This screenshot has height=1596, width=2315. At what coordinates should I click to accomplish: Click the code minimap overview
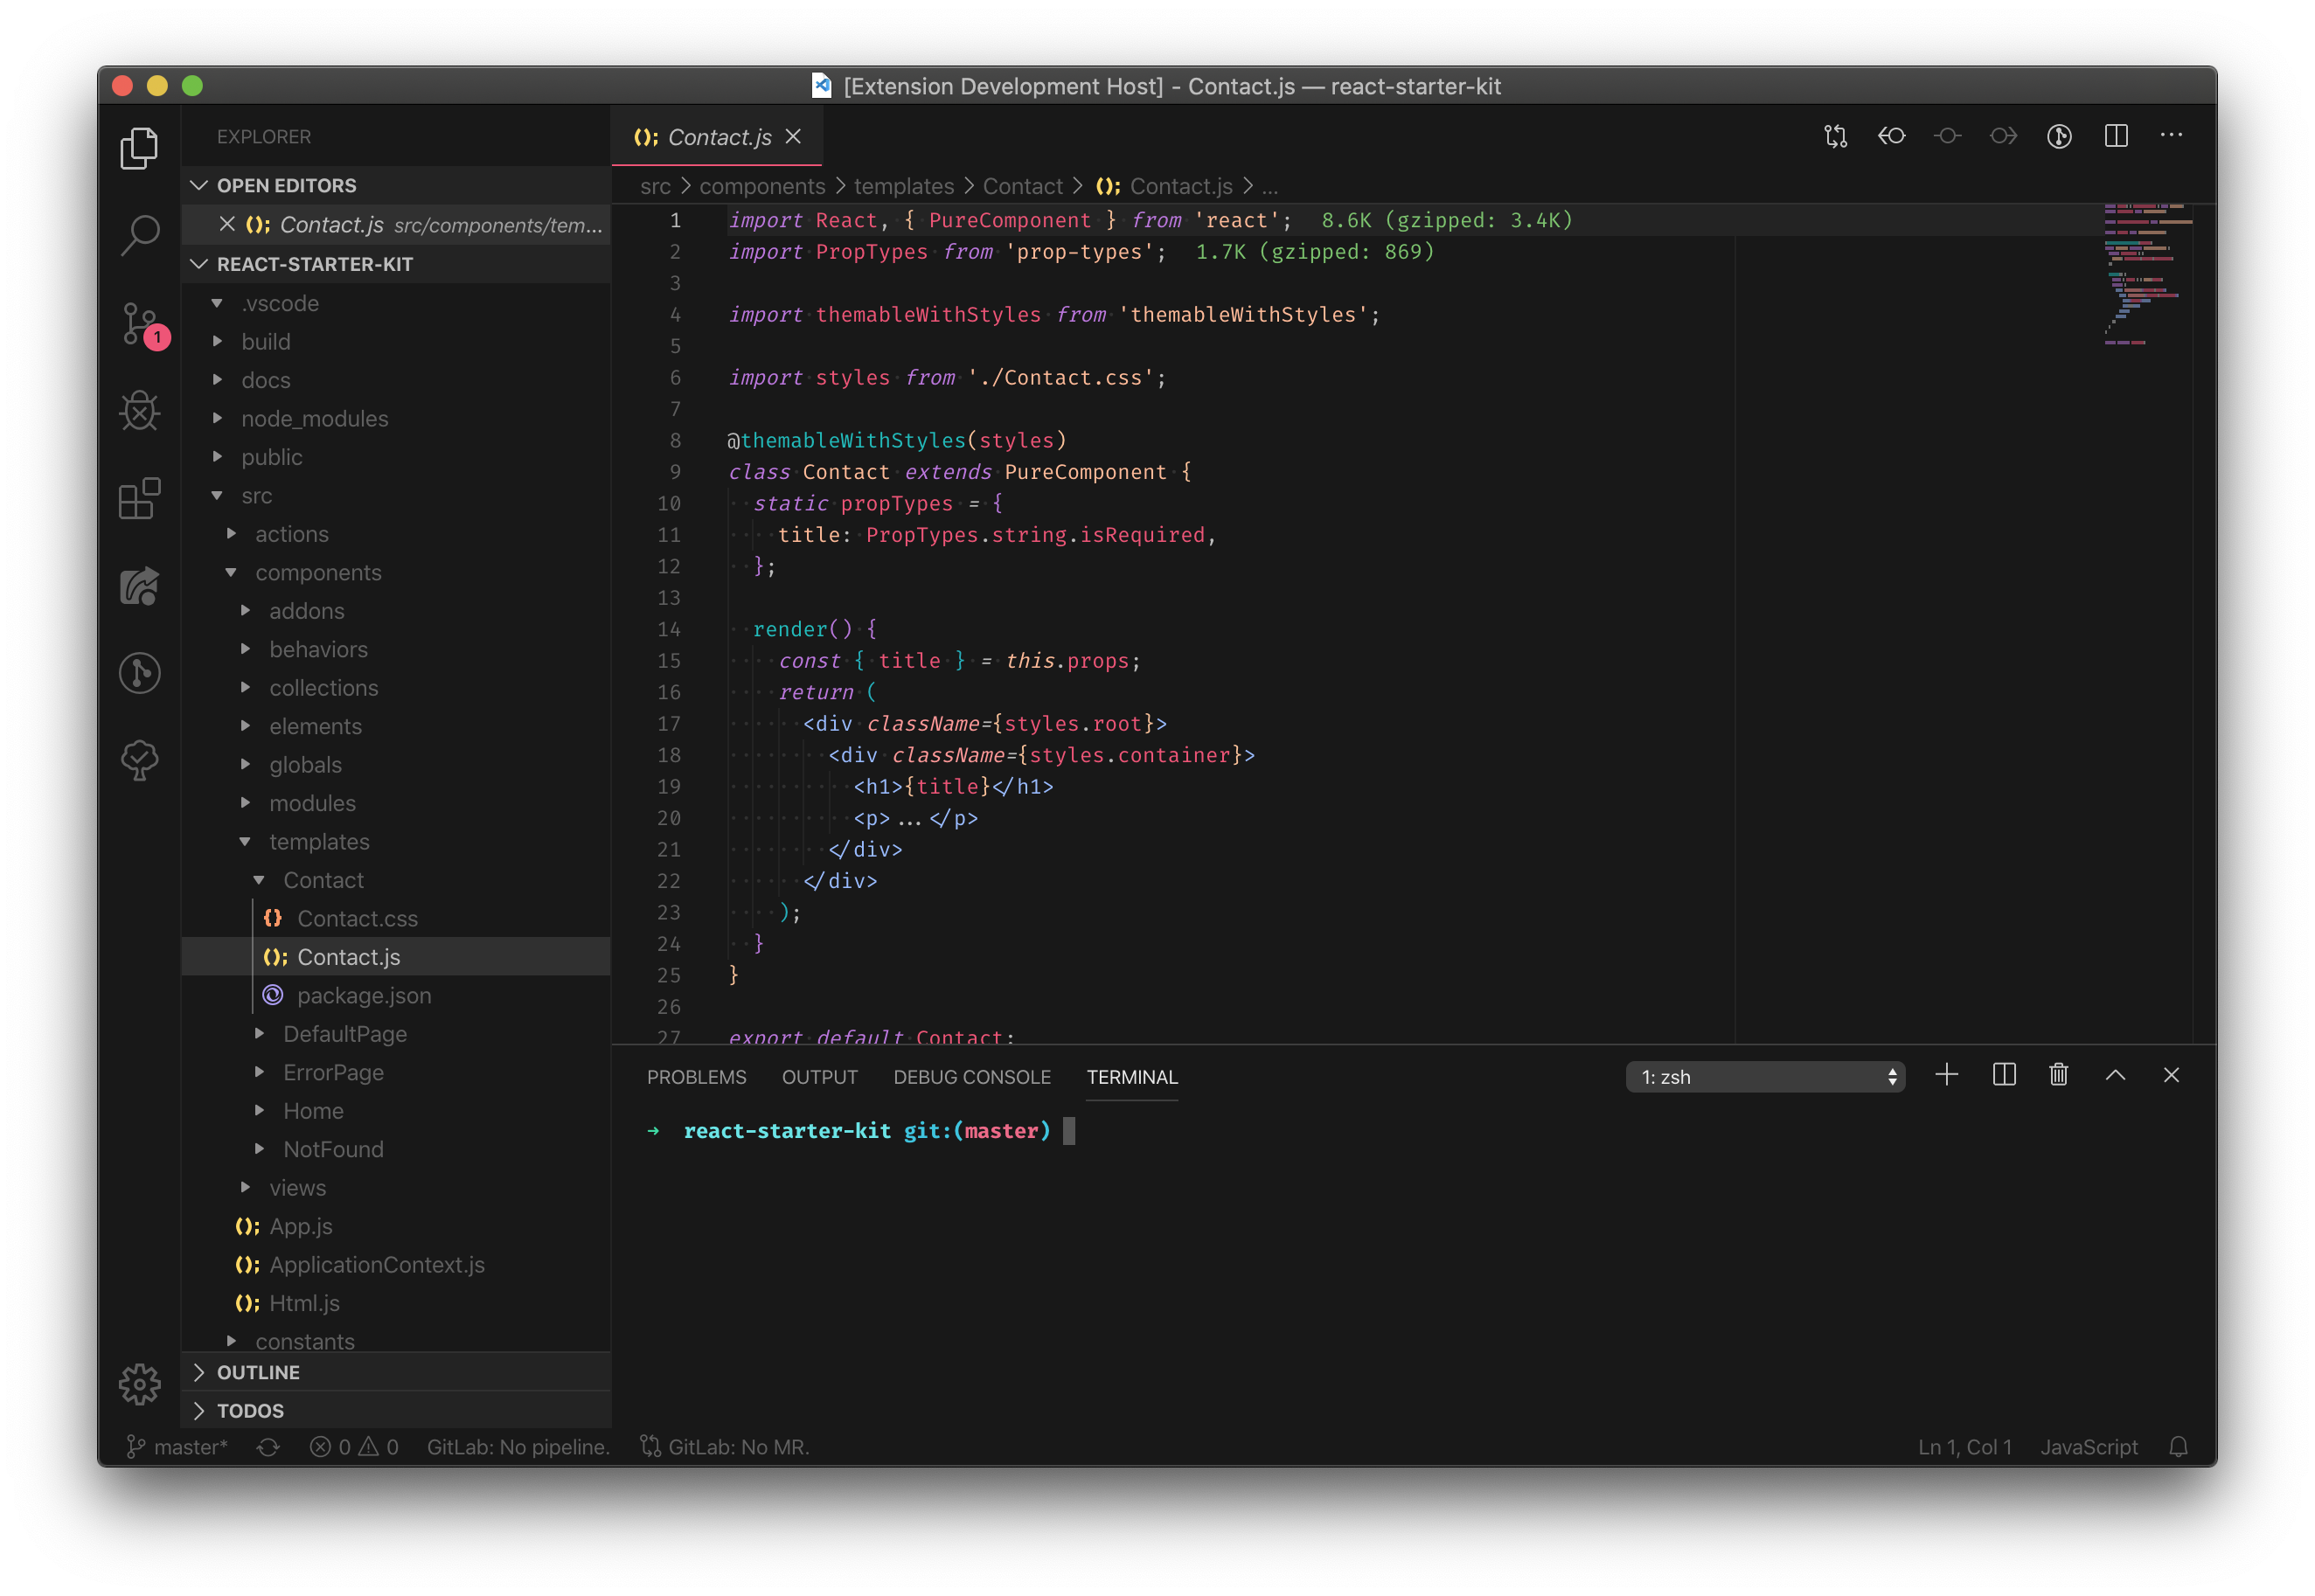tap(2147, 275)
